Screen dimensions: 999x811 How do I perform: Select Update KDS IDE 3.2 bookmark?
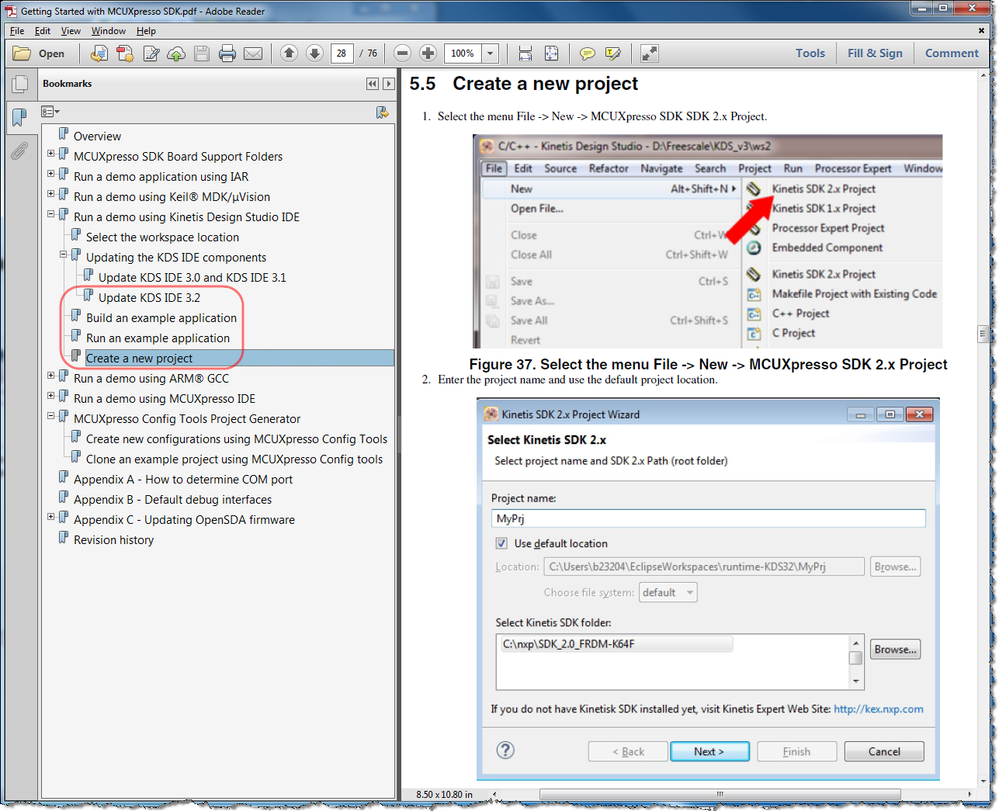tap(149, 298)
